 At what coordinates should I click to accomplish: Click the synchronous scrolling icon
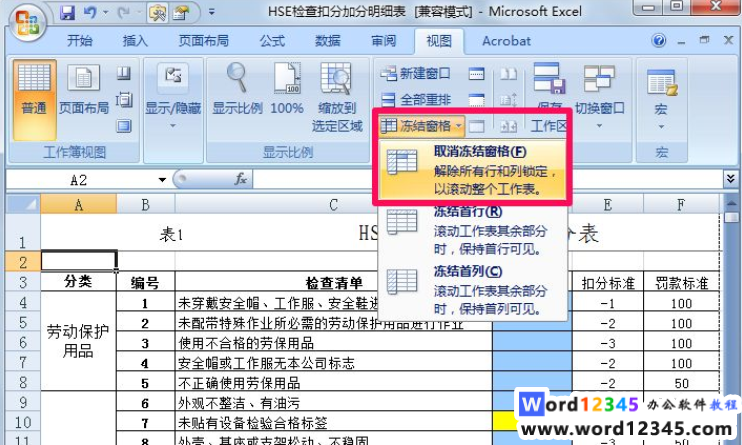click(x=509, y=100)
